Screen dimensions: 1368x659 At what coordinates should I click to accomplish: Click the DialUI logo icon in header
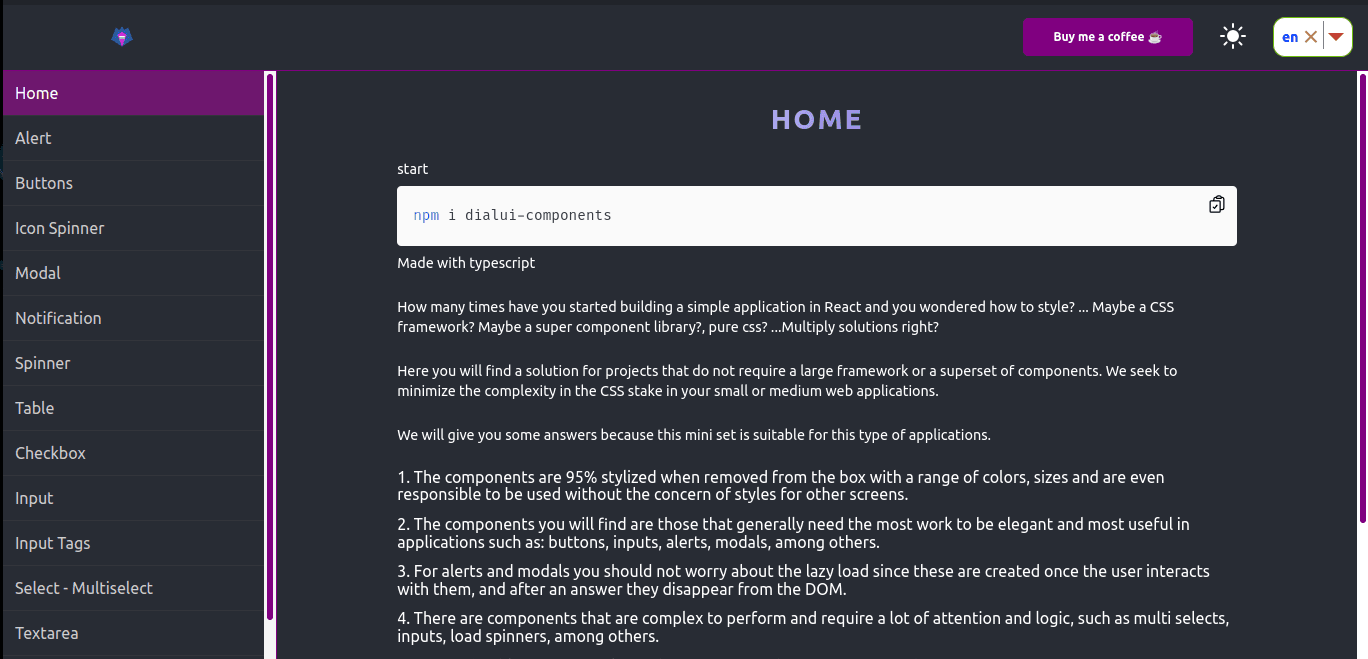click(122, 37)
